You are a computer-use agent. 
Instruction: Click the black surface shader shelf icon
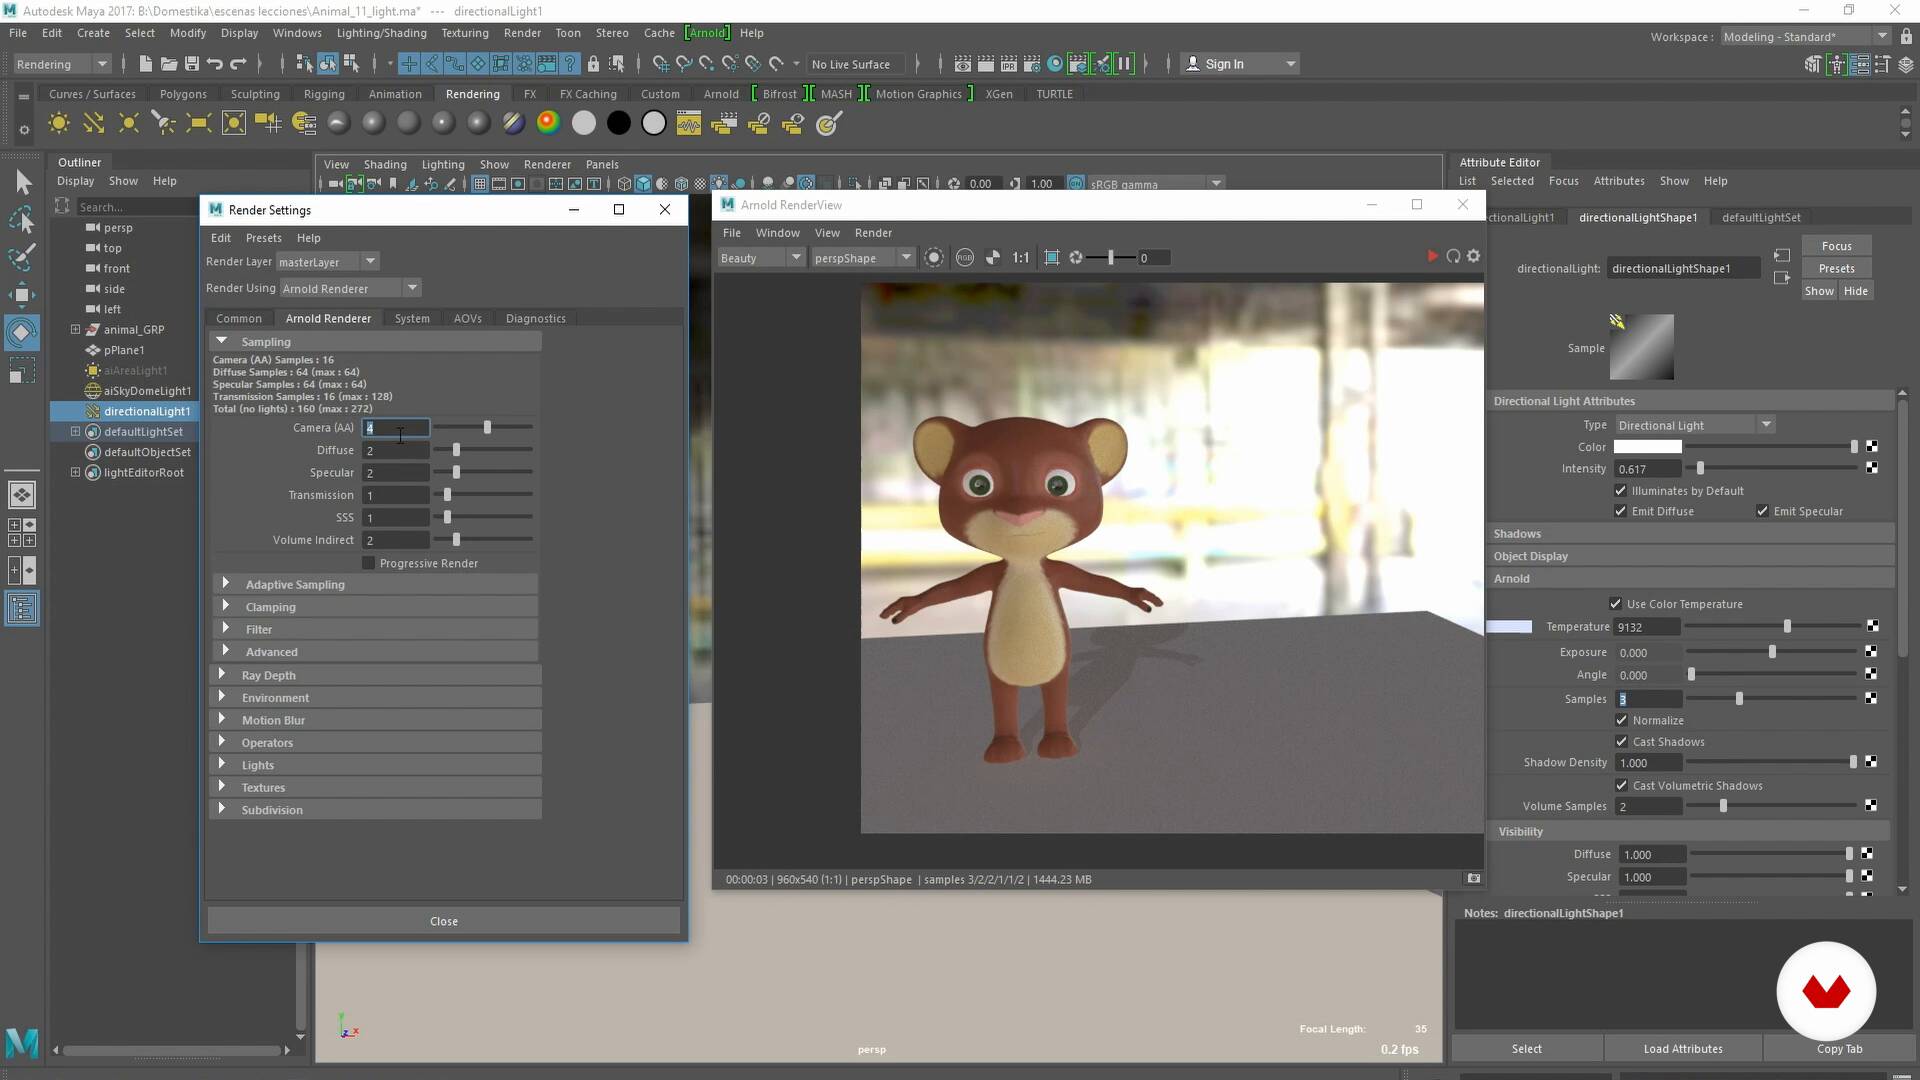coord(619,123)
